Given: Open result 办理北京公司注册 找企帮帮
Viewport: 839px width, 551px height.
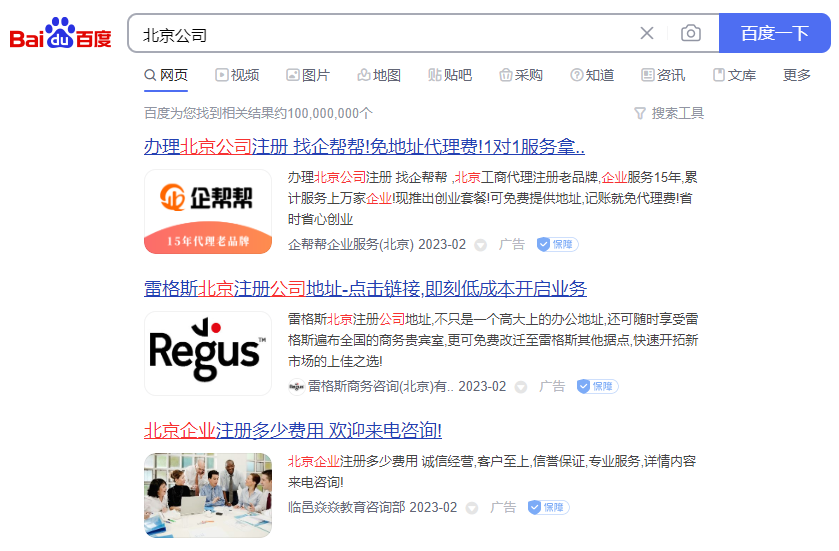Looking at the screenshot, I should (x=364, y=147).
